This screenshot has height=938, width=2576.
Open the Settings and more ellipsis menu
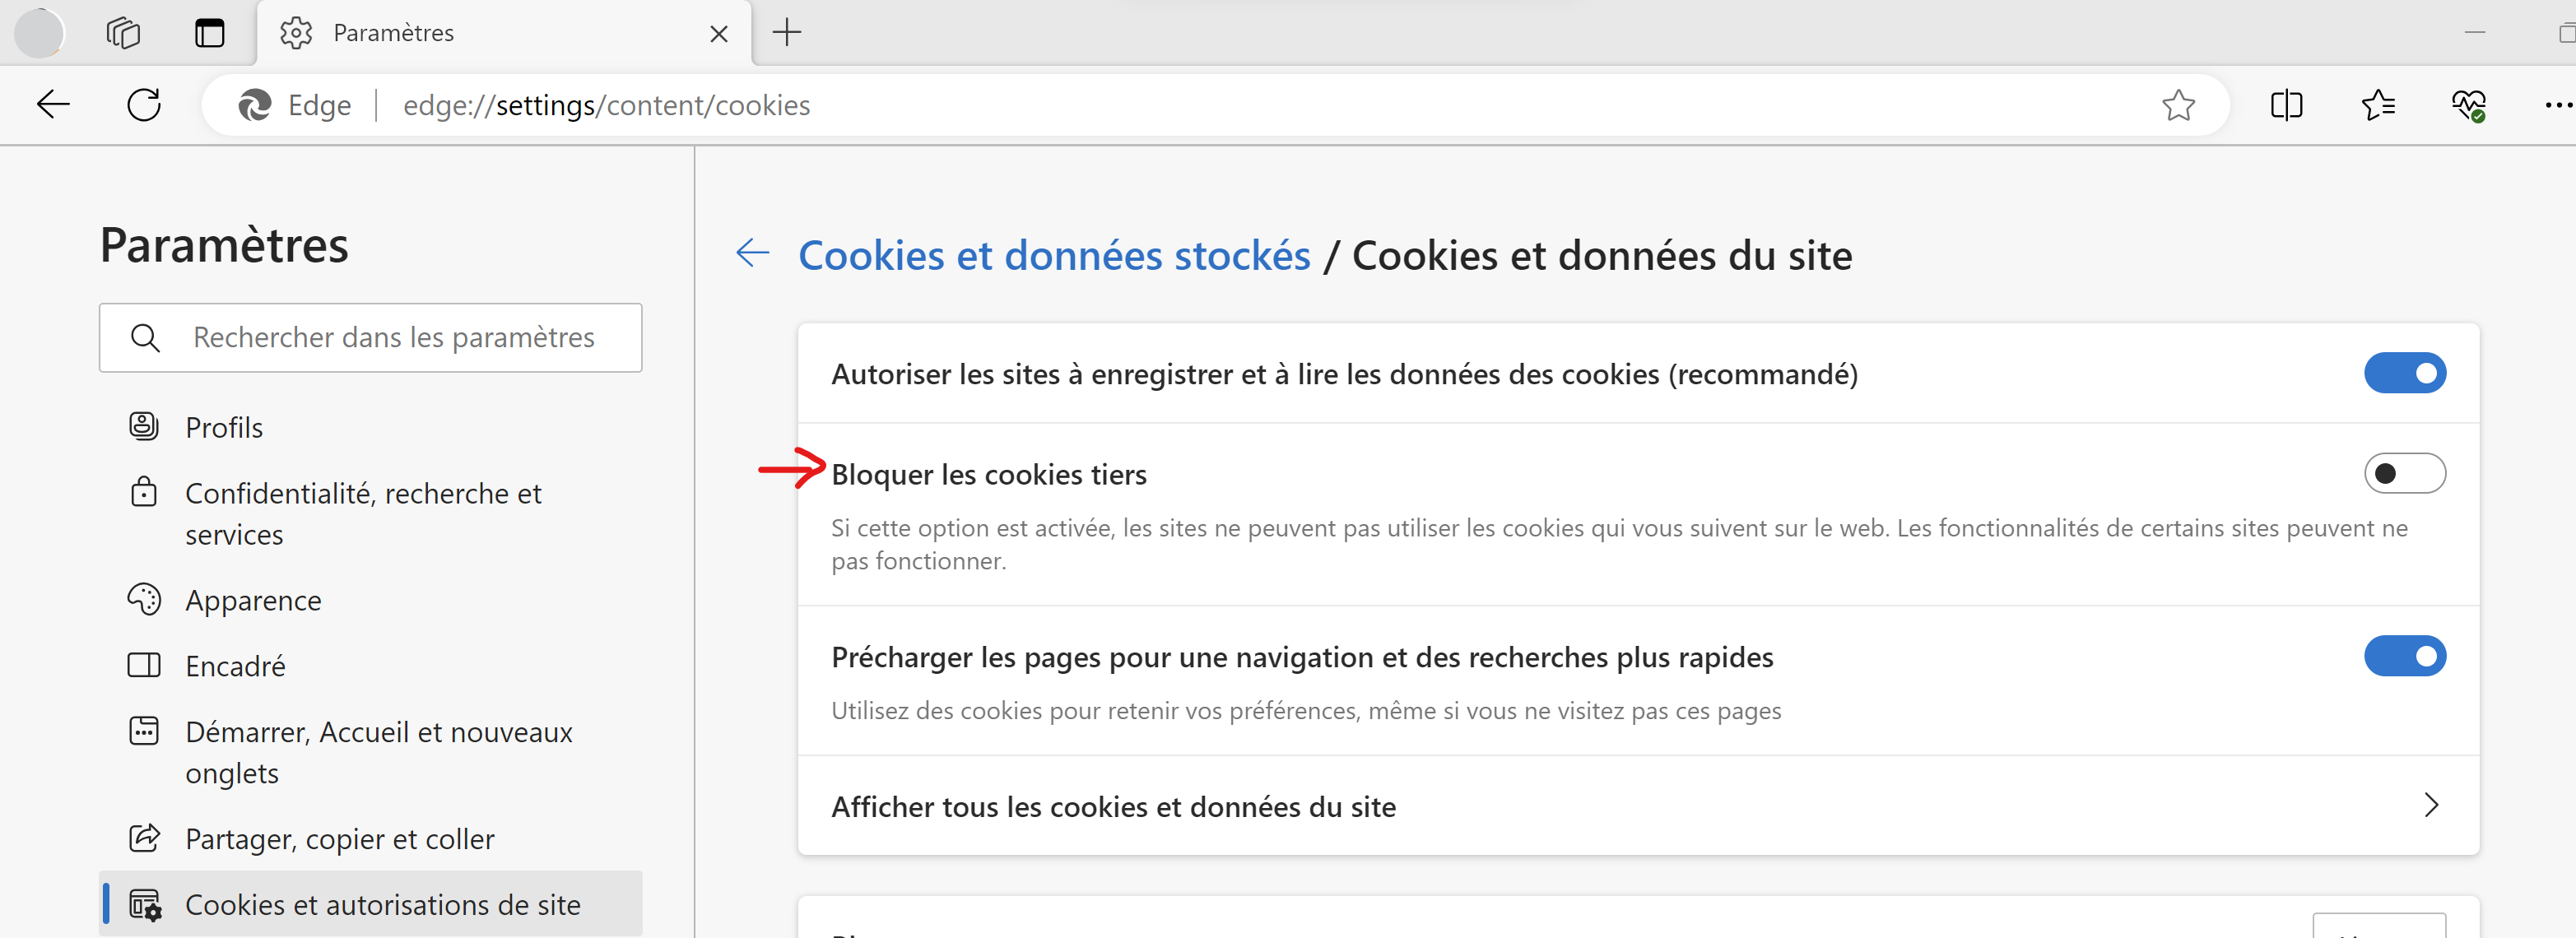tap(2557, 105)
